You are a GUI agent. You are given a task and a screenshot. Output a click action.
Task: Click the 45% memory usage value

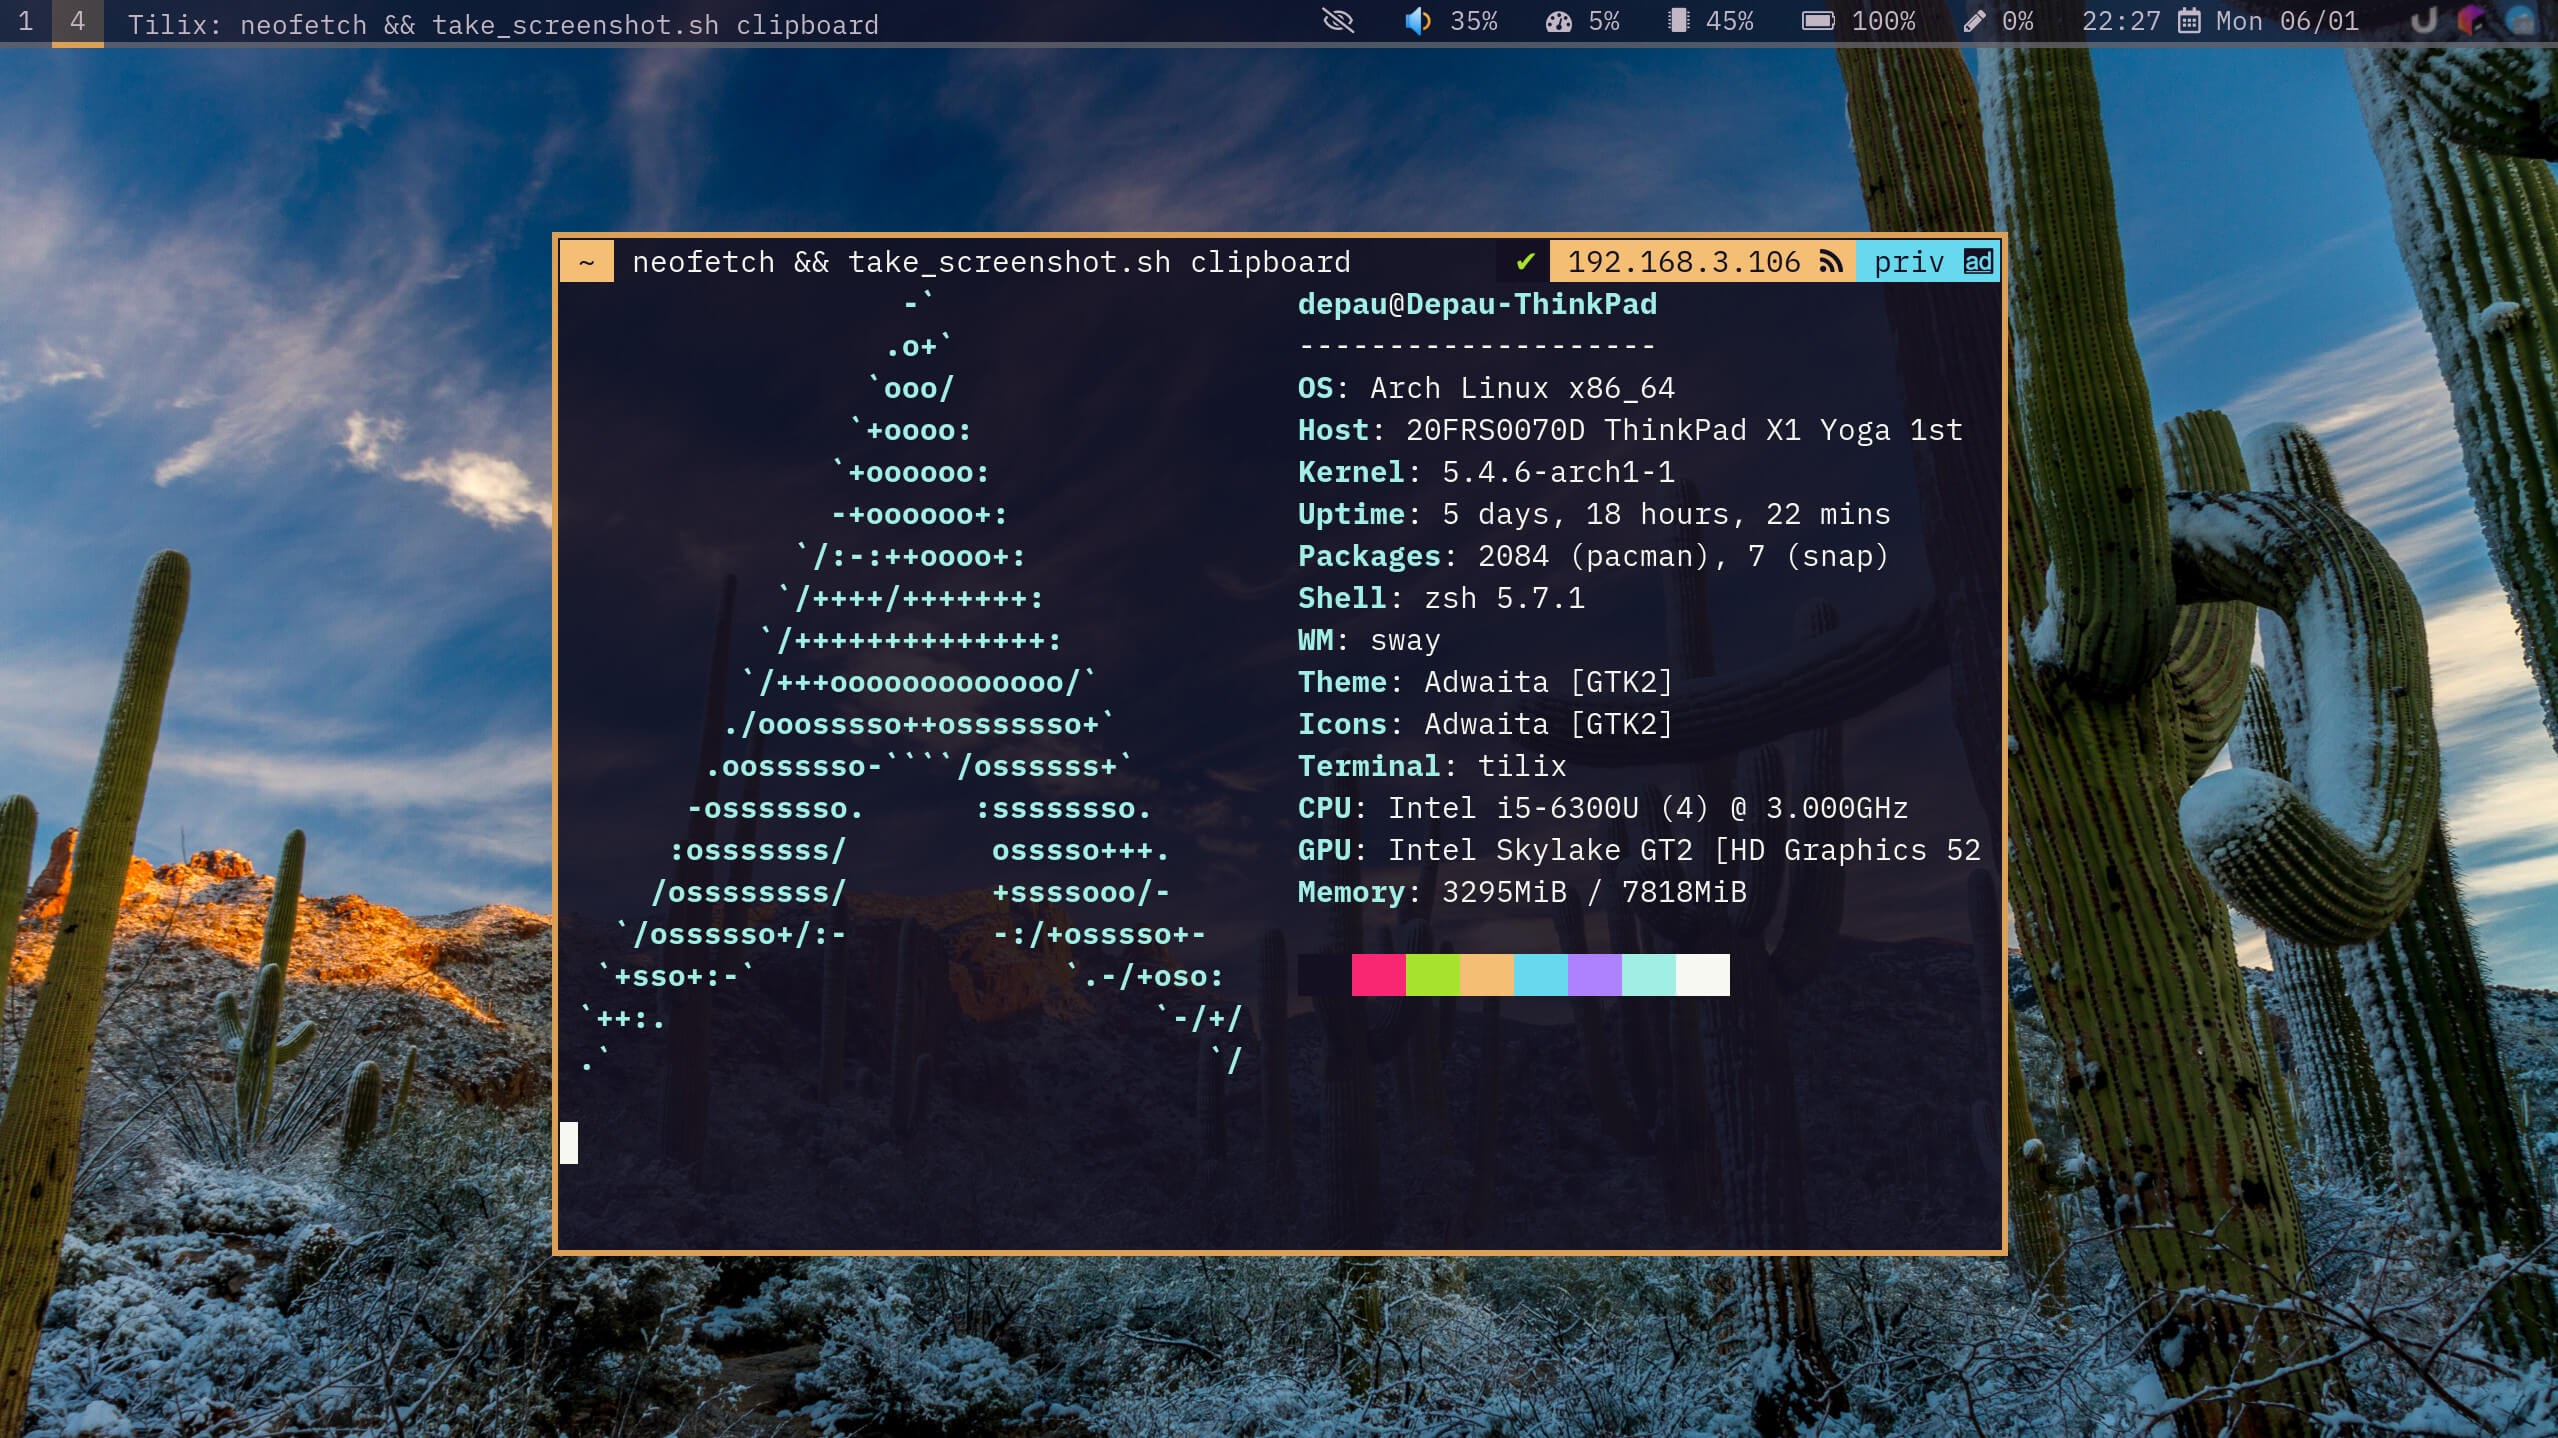pos(1730,22)
